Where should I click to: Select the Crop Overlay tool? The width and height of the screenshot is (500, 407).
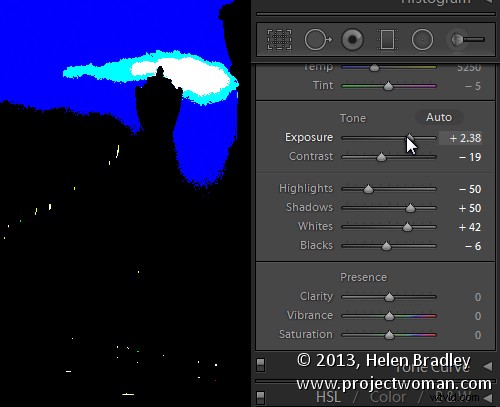(x=279, y=40)
